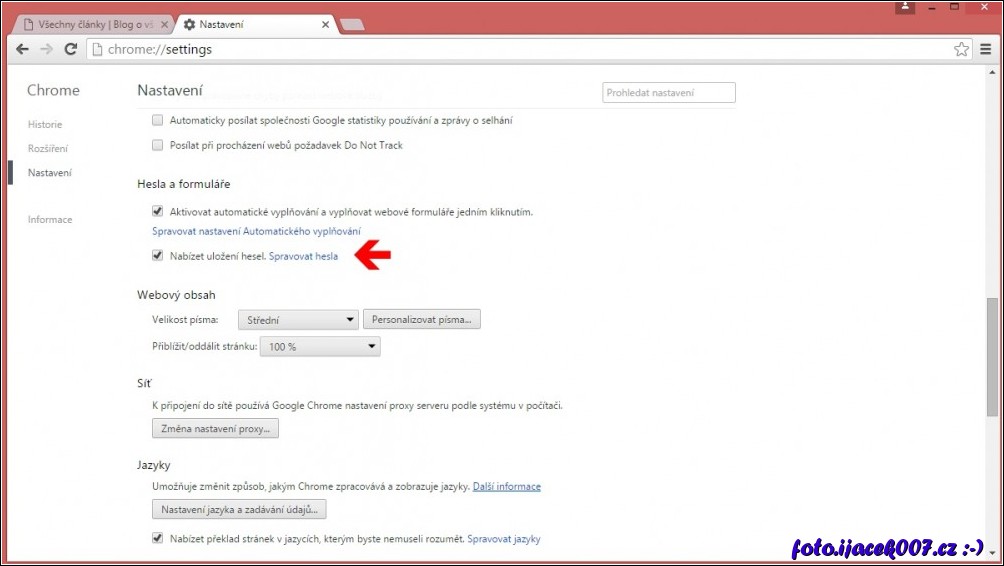Toggle the Do Not Track checkbox
The height and width of the screenshot is (566, 1004).
[157, 145]
